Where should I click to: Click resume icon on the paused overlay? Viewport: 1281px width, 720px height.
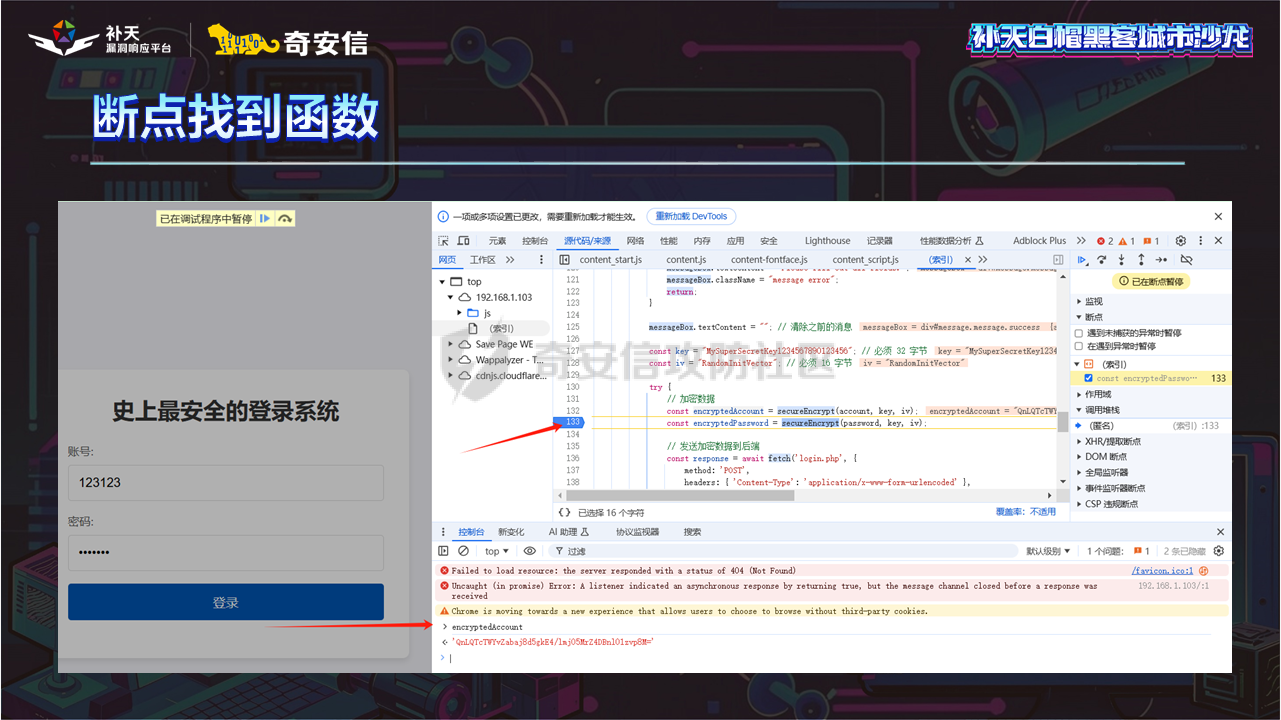pyautogui.click(x=265, y=219)
